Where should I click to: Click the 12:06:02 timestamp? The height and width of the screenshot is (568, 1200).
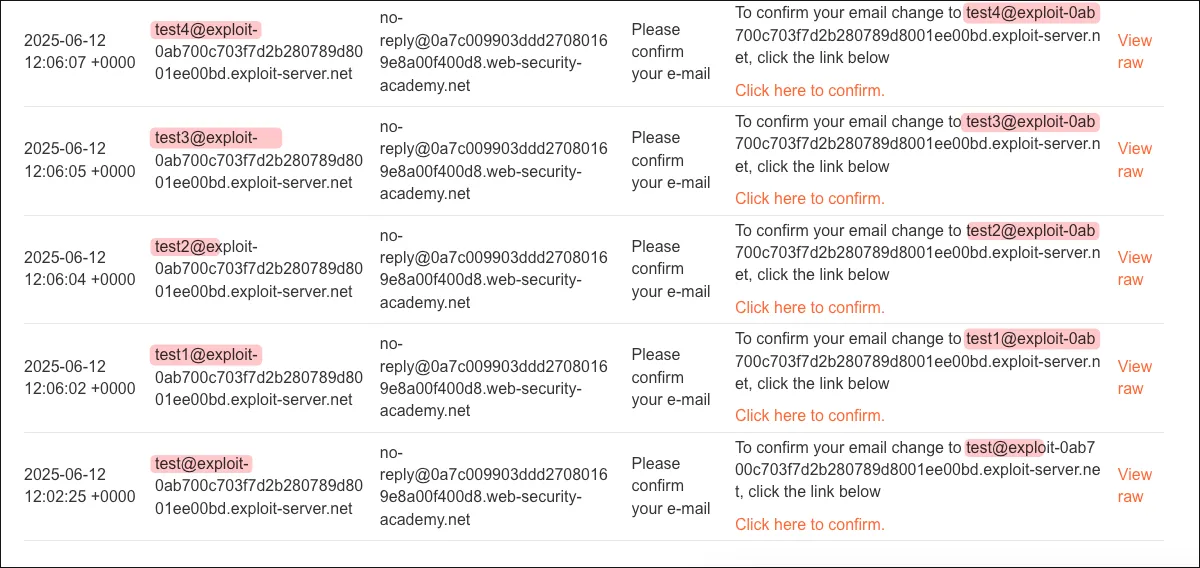79,377
